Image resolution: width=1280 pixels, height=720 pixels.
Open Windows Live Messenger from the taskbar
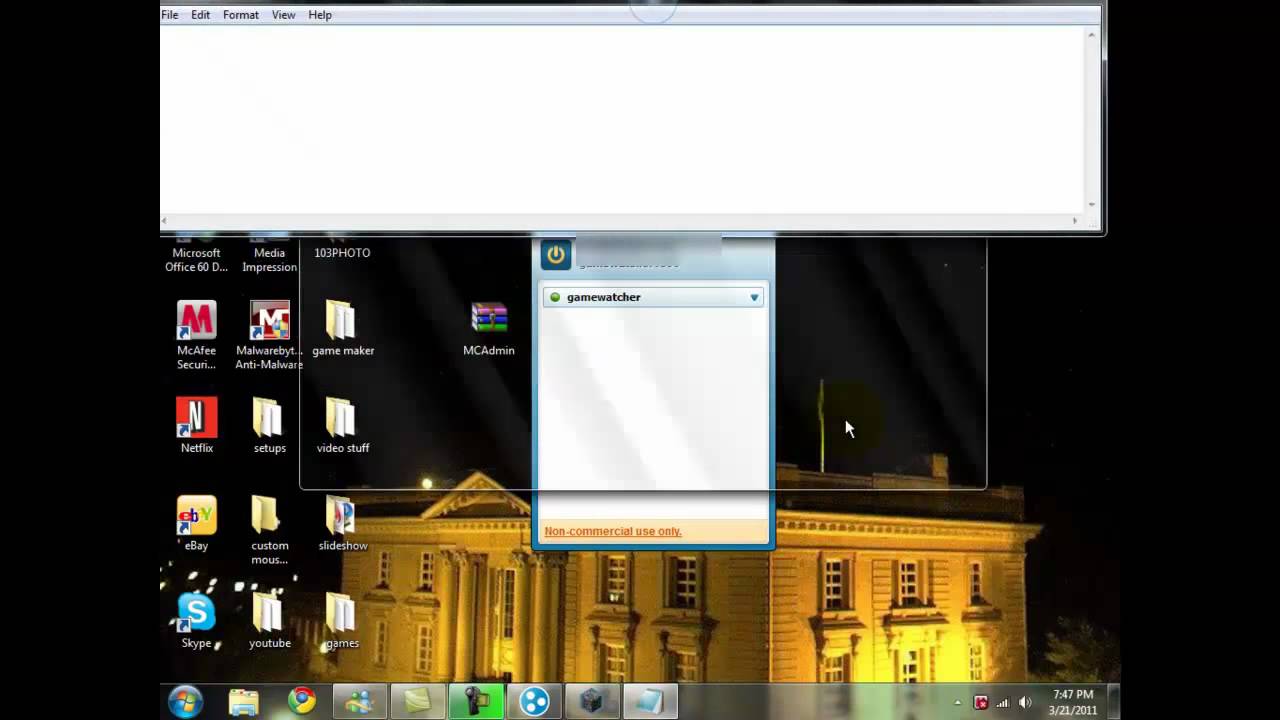click(x=360, y=702)
